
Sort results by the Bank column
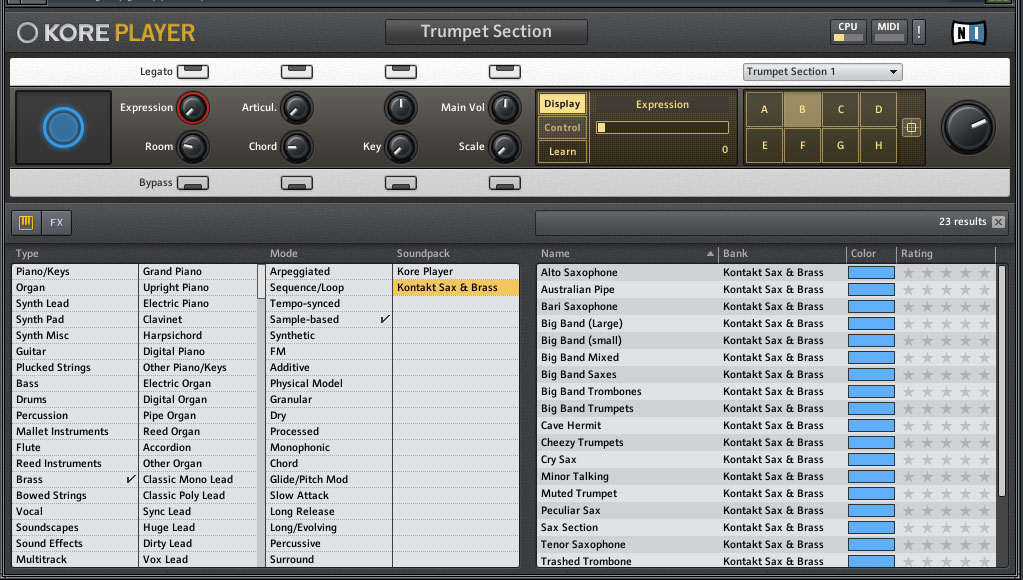point(781,254)
